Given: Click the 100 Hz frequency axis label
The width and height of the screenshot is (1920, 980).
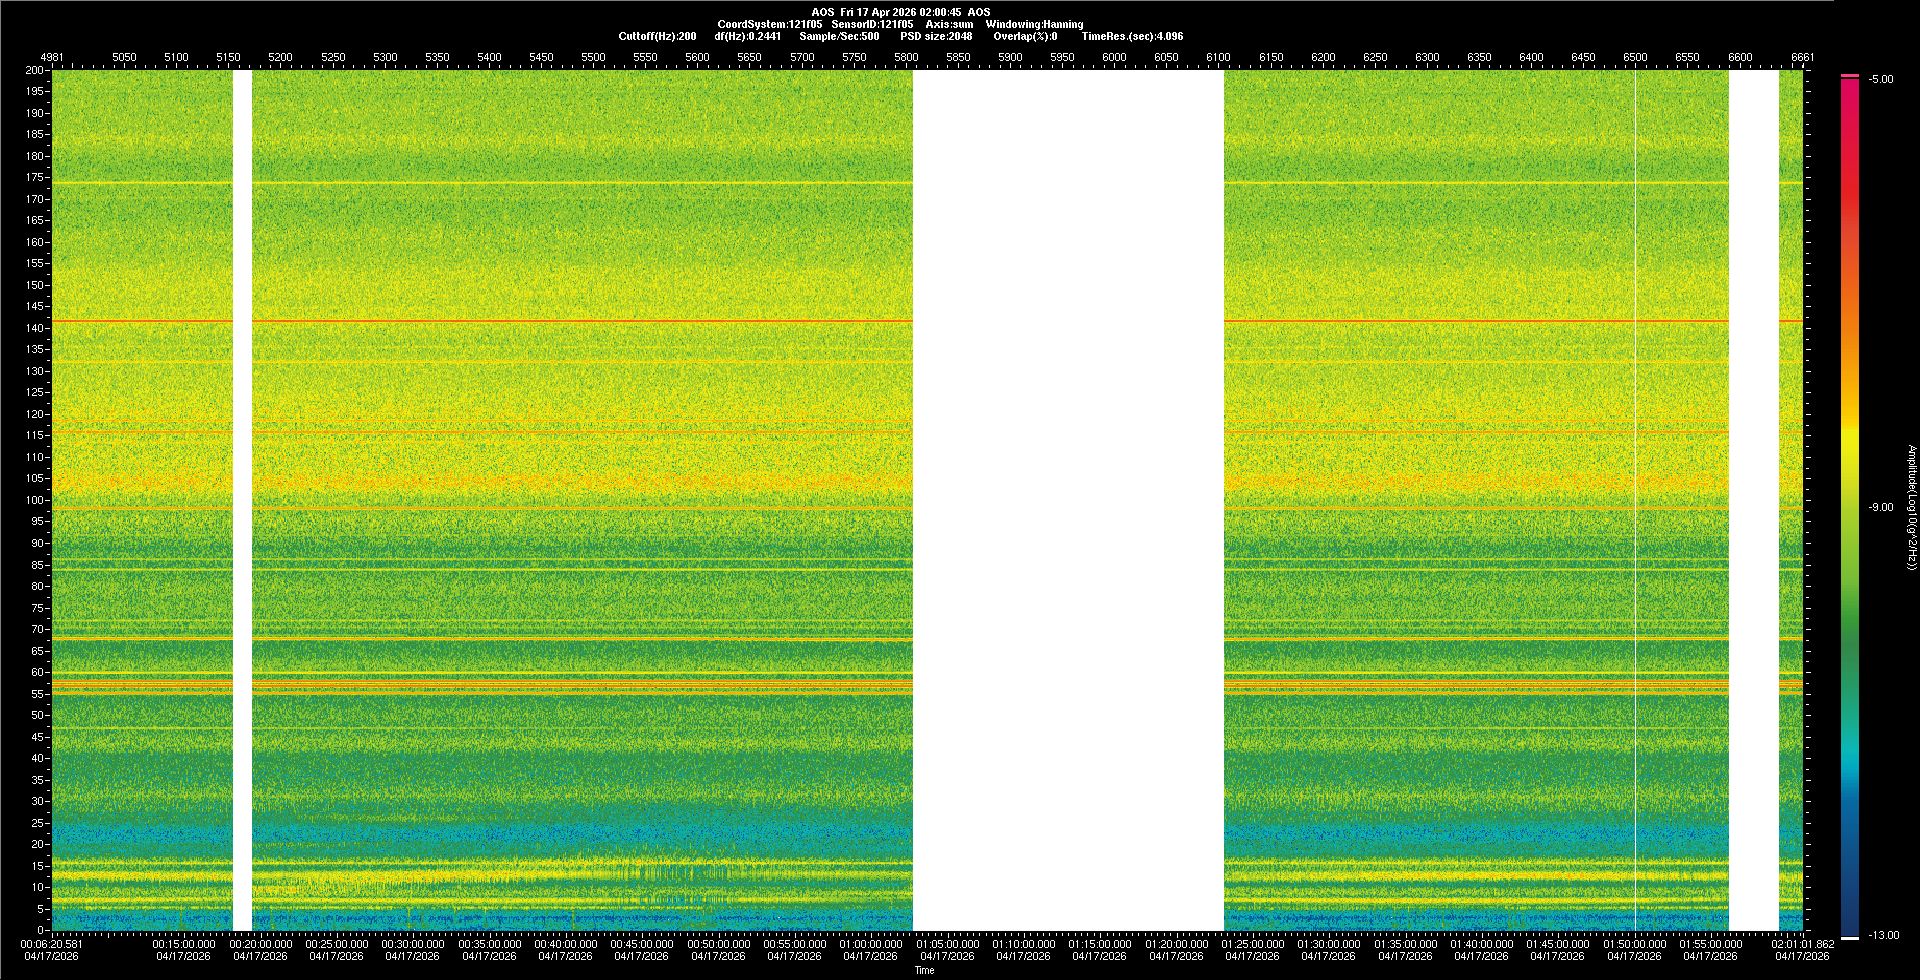Looking at the screenshot, I should tap(34, 500).
